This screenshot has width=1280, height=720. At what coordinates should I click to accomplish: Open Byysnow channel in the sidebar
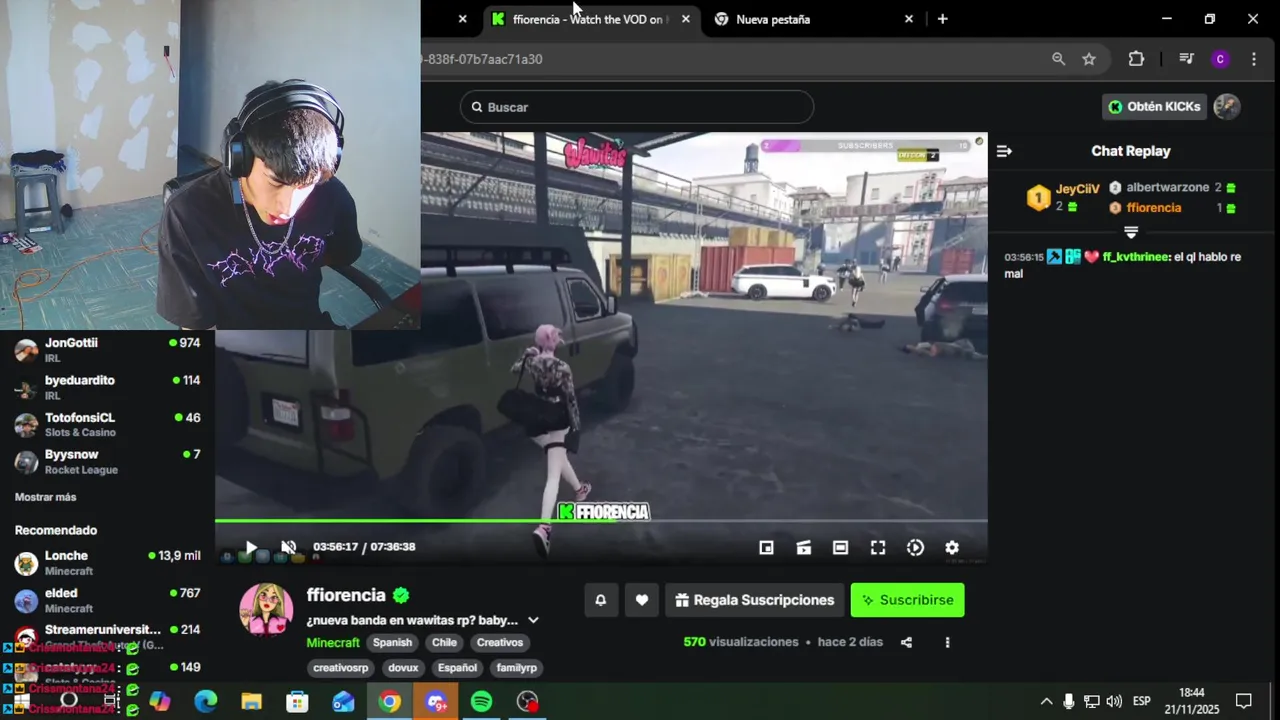[x=107, y=462]
